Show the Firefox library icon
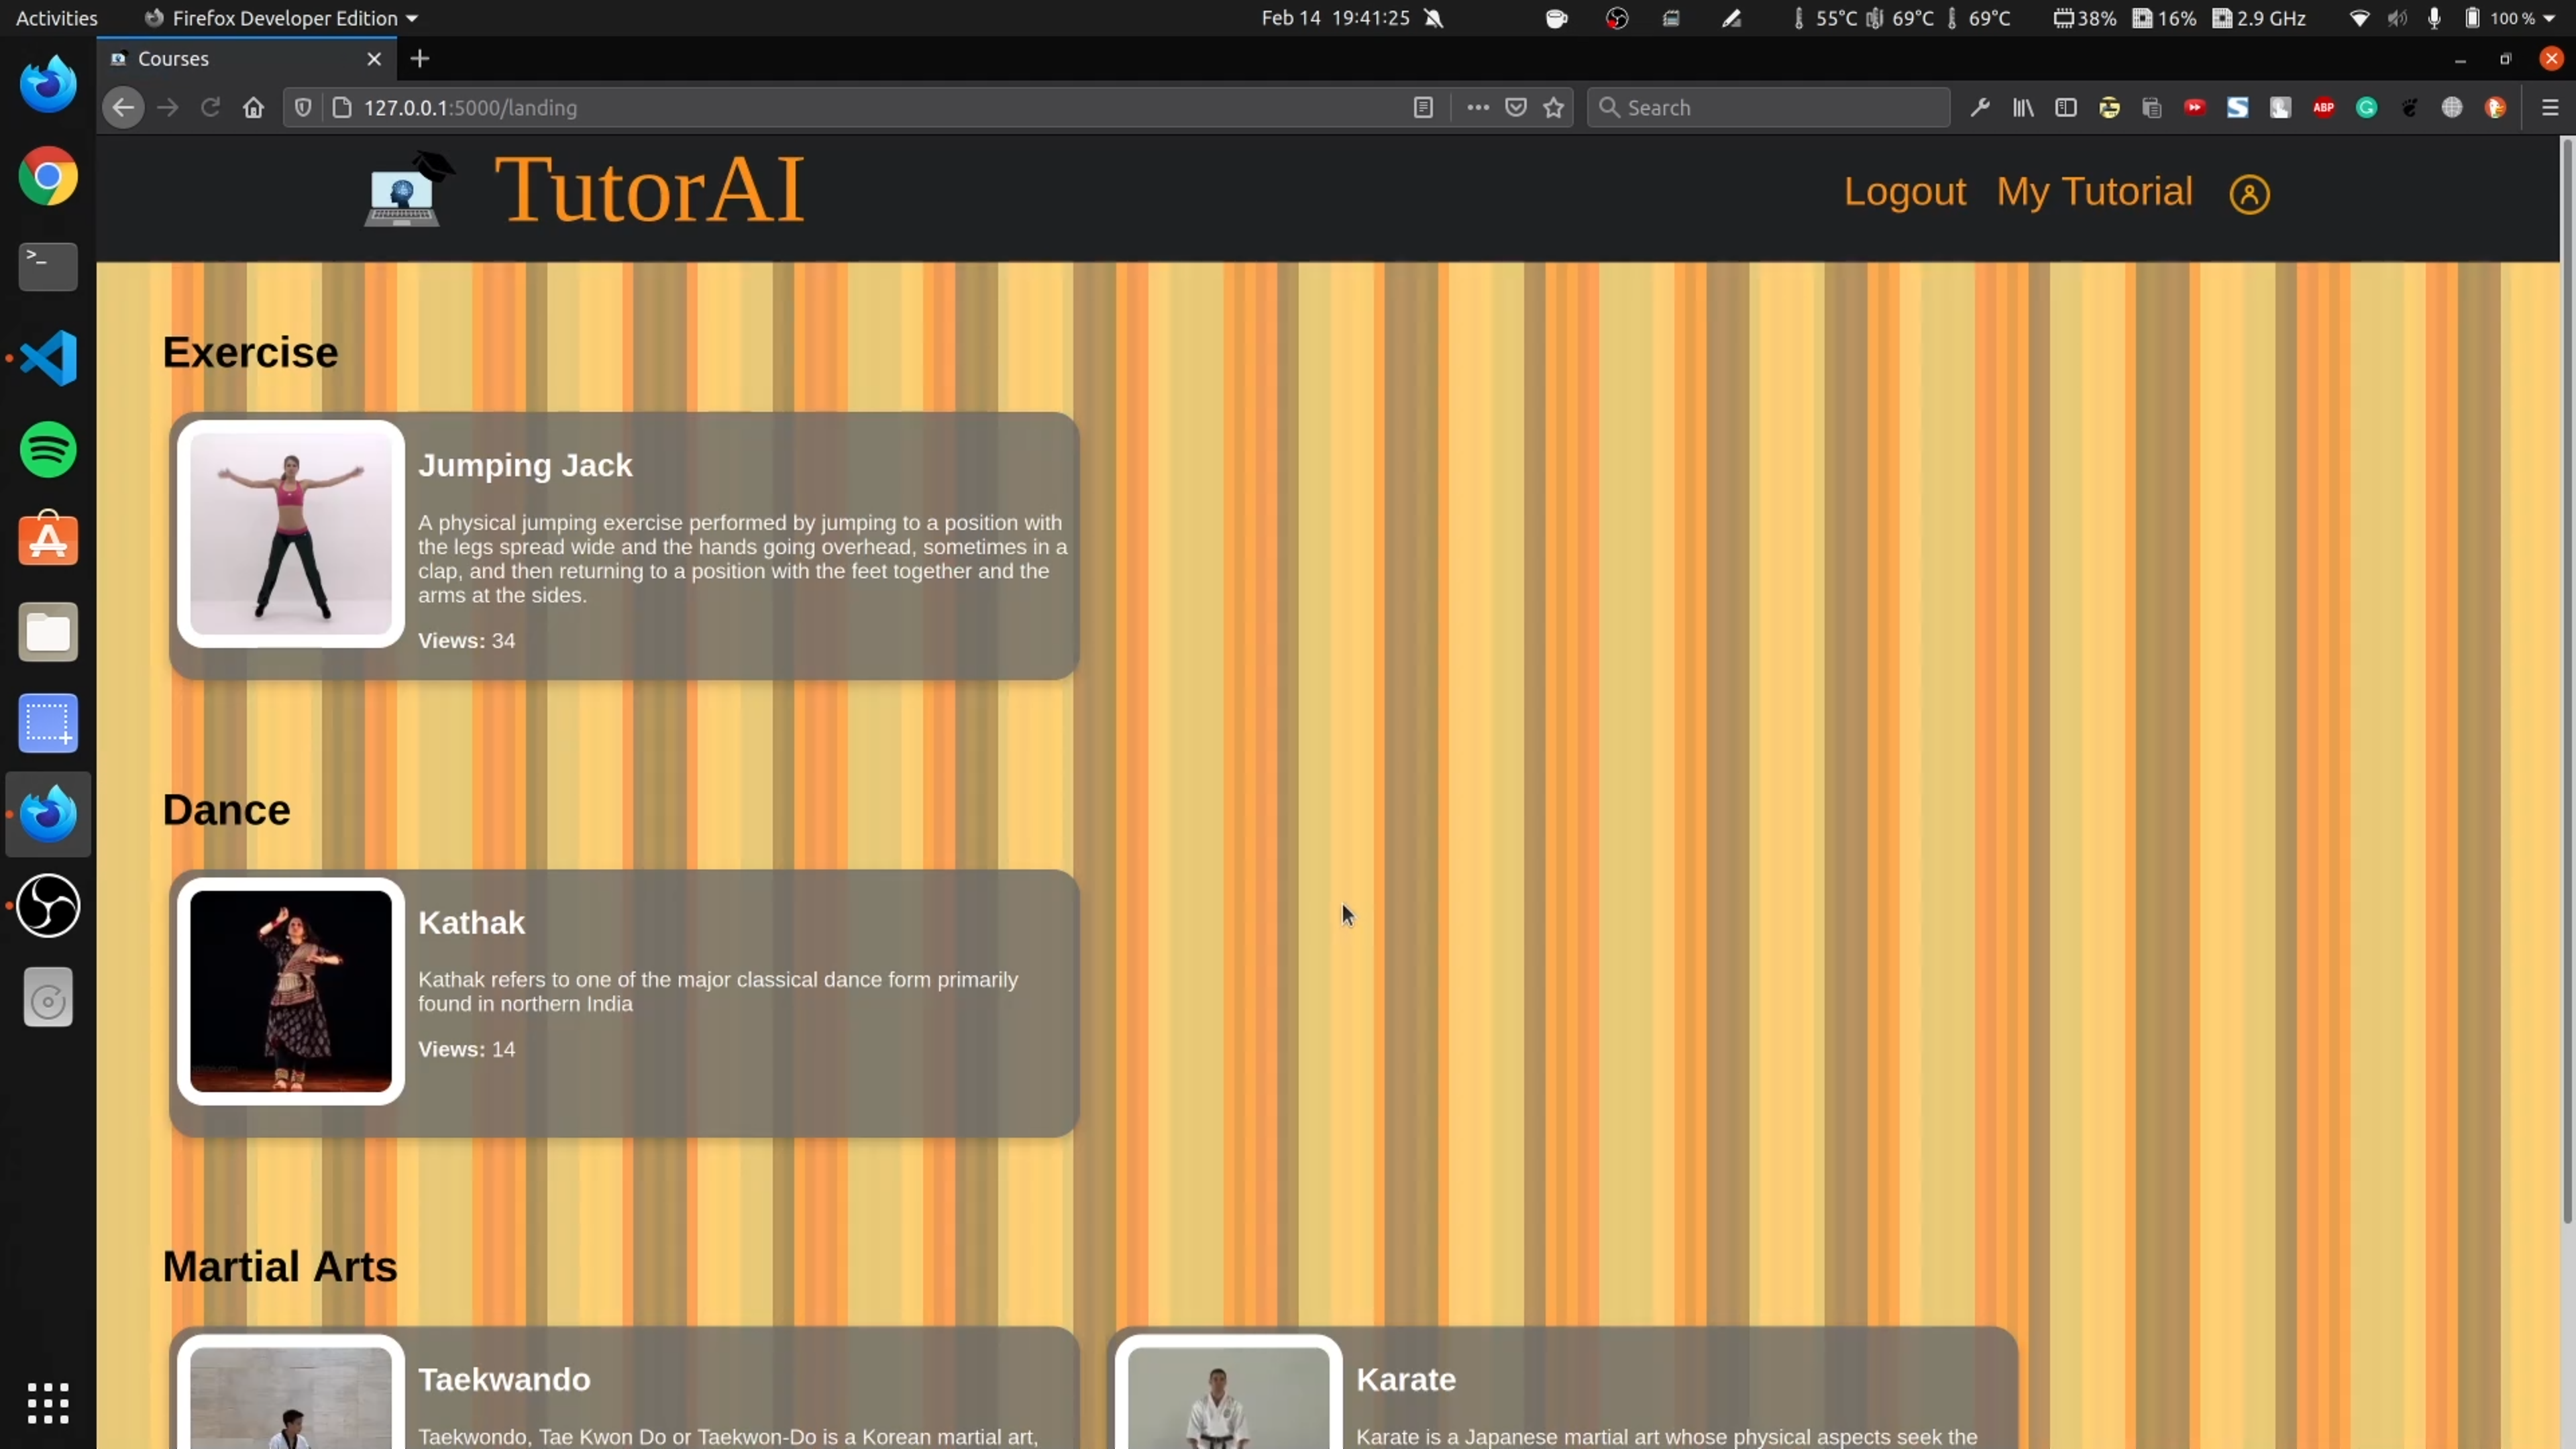2576x1449 pixels. click(x=2023, y=108)
